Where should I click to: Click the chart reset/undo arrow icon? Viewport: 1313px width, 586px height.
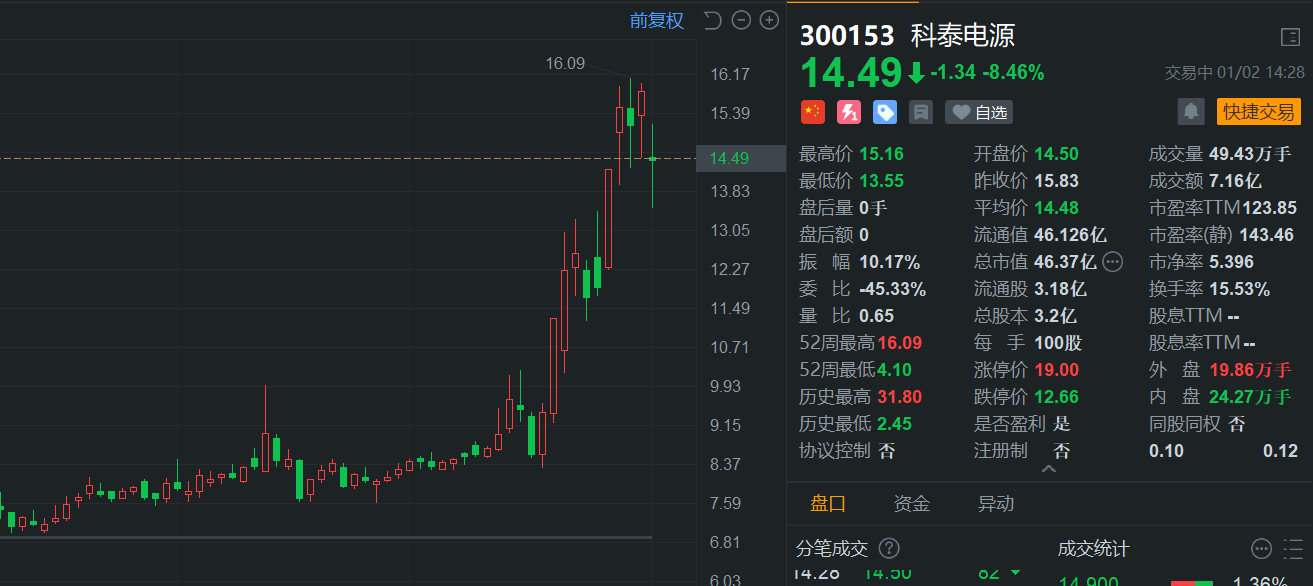tap(712, 20)
